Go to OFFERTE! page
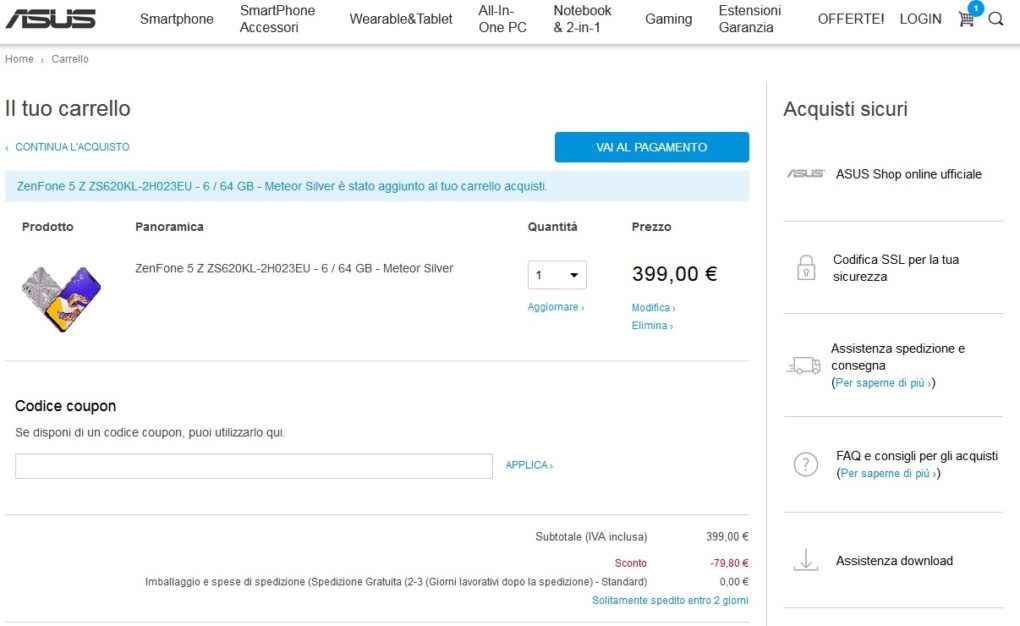Screen dimensions: 1020x626 [x=851, y=19]
